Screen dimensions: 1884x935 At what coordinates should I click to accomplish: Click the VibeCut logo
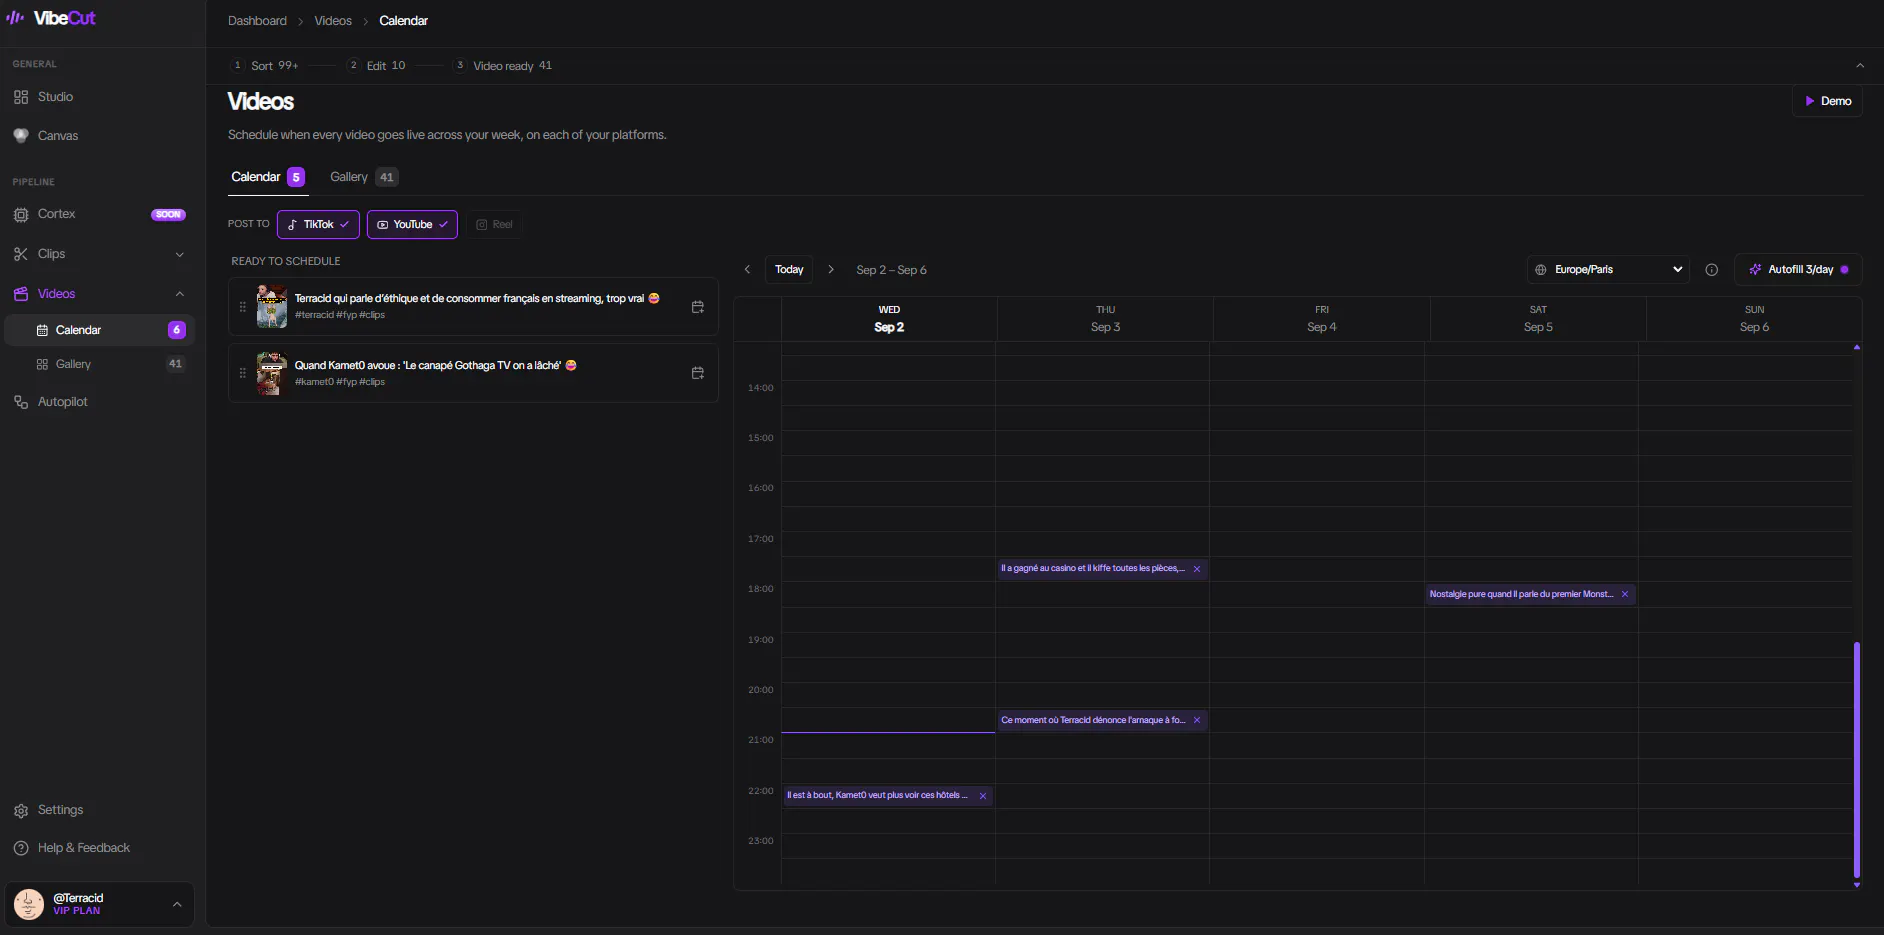[51, 18]
